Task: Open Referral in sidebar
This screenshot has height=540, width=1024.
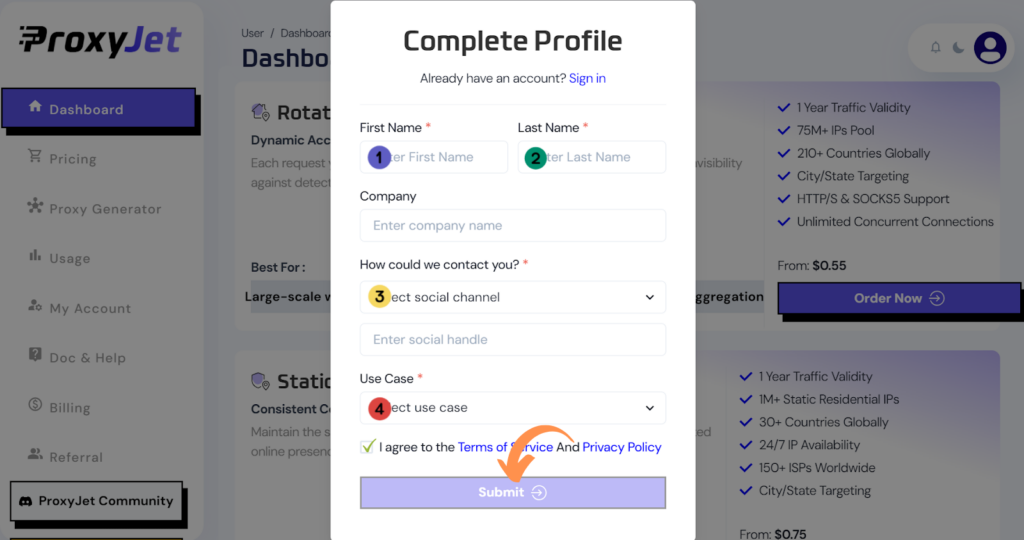Action: click(76, 457)
